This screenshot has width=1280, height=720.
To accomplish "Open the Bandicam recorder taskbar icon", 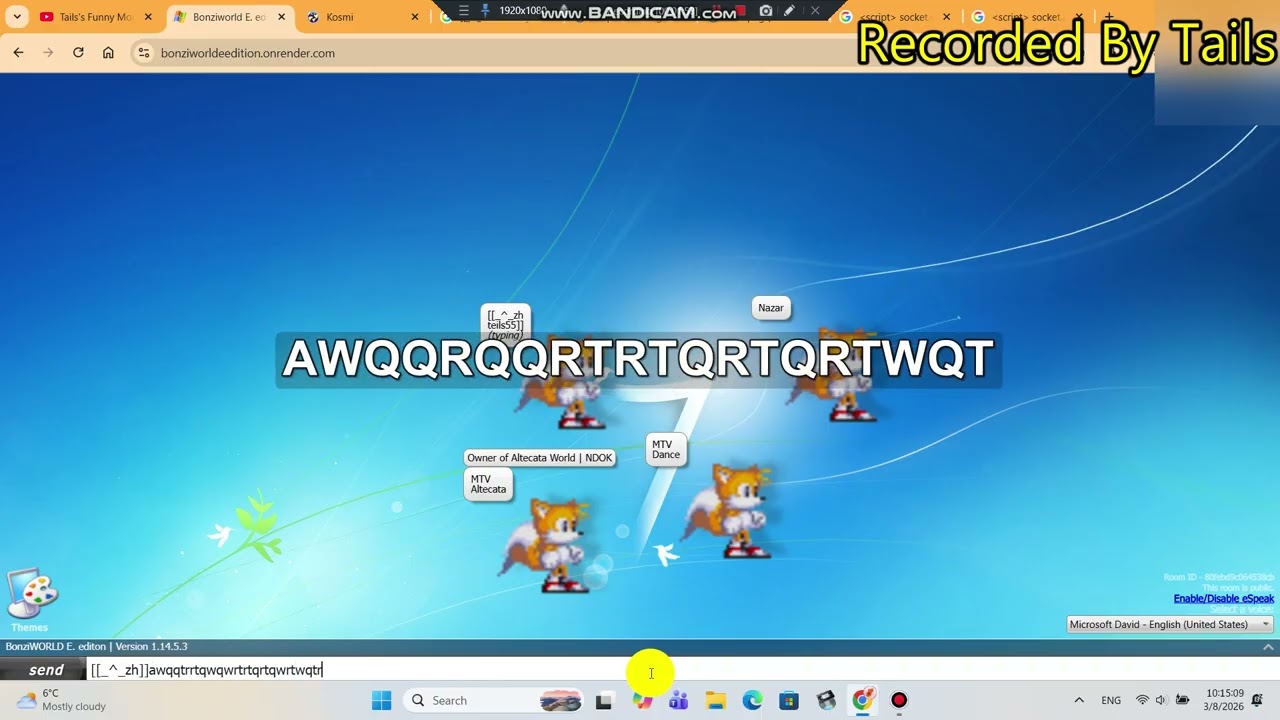I will [899, 701].
